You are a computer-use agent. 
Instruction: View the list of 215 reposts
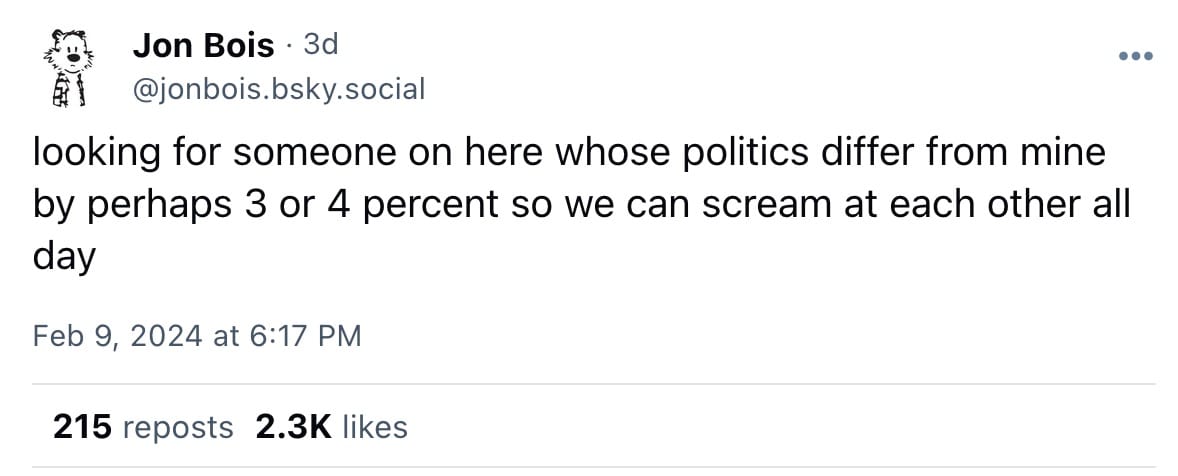[142, 427]
